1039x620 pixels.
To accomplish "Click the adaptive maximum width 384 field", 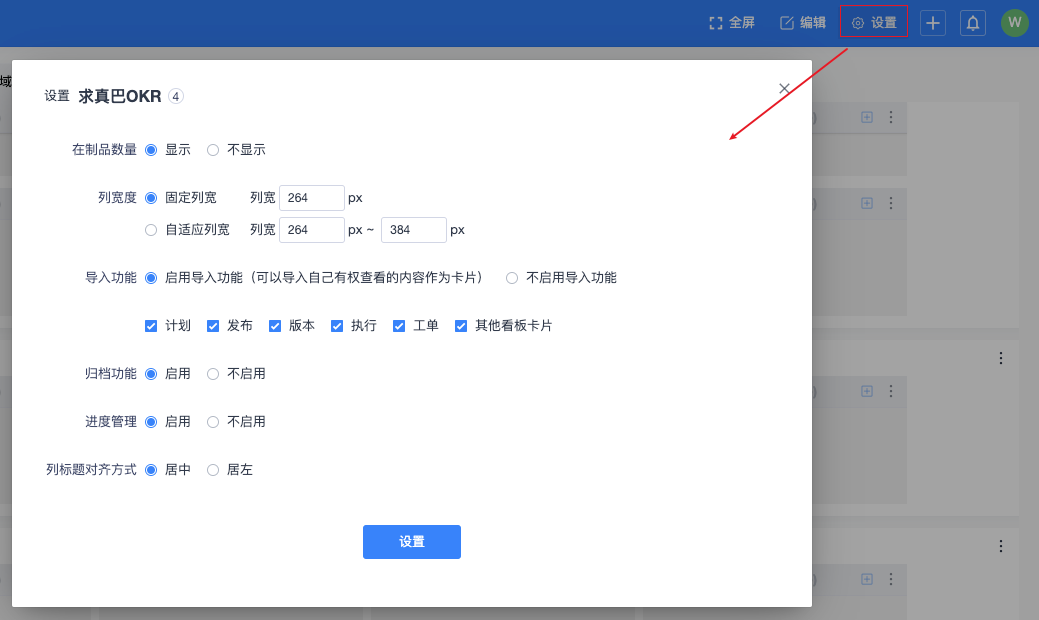I will pos(413,230).
